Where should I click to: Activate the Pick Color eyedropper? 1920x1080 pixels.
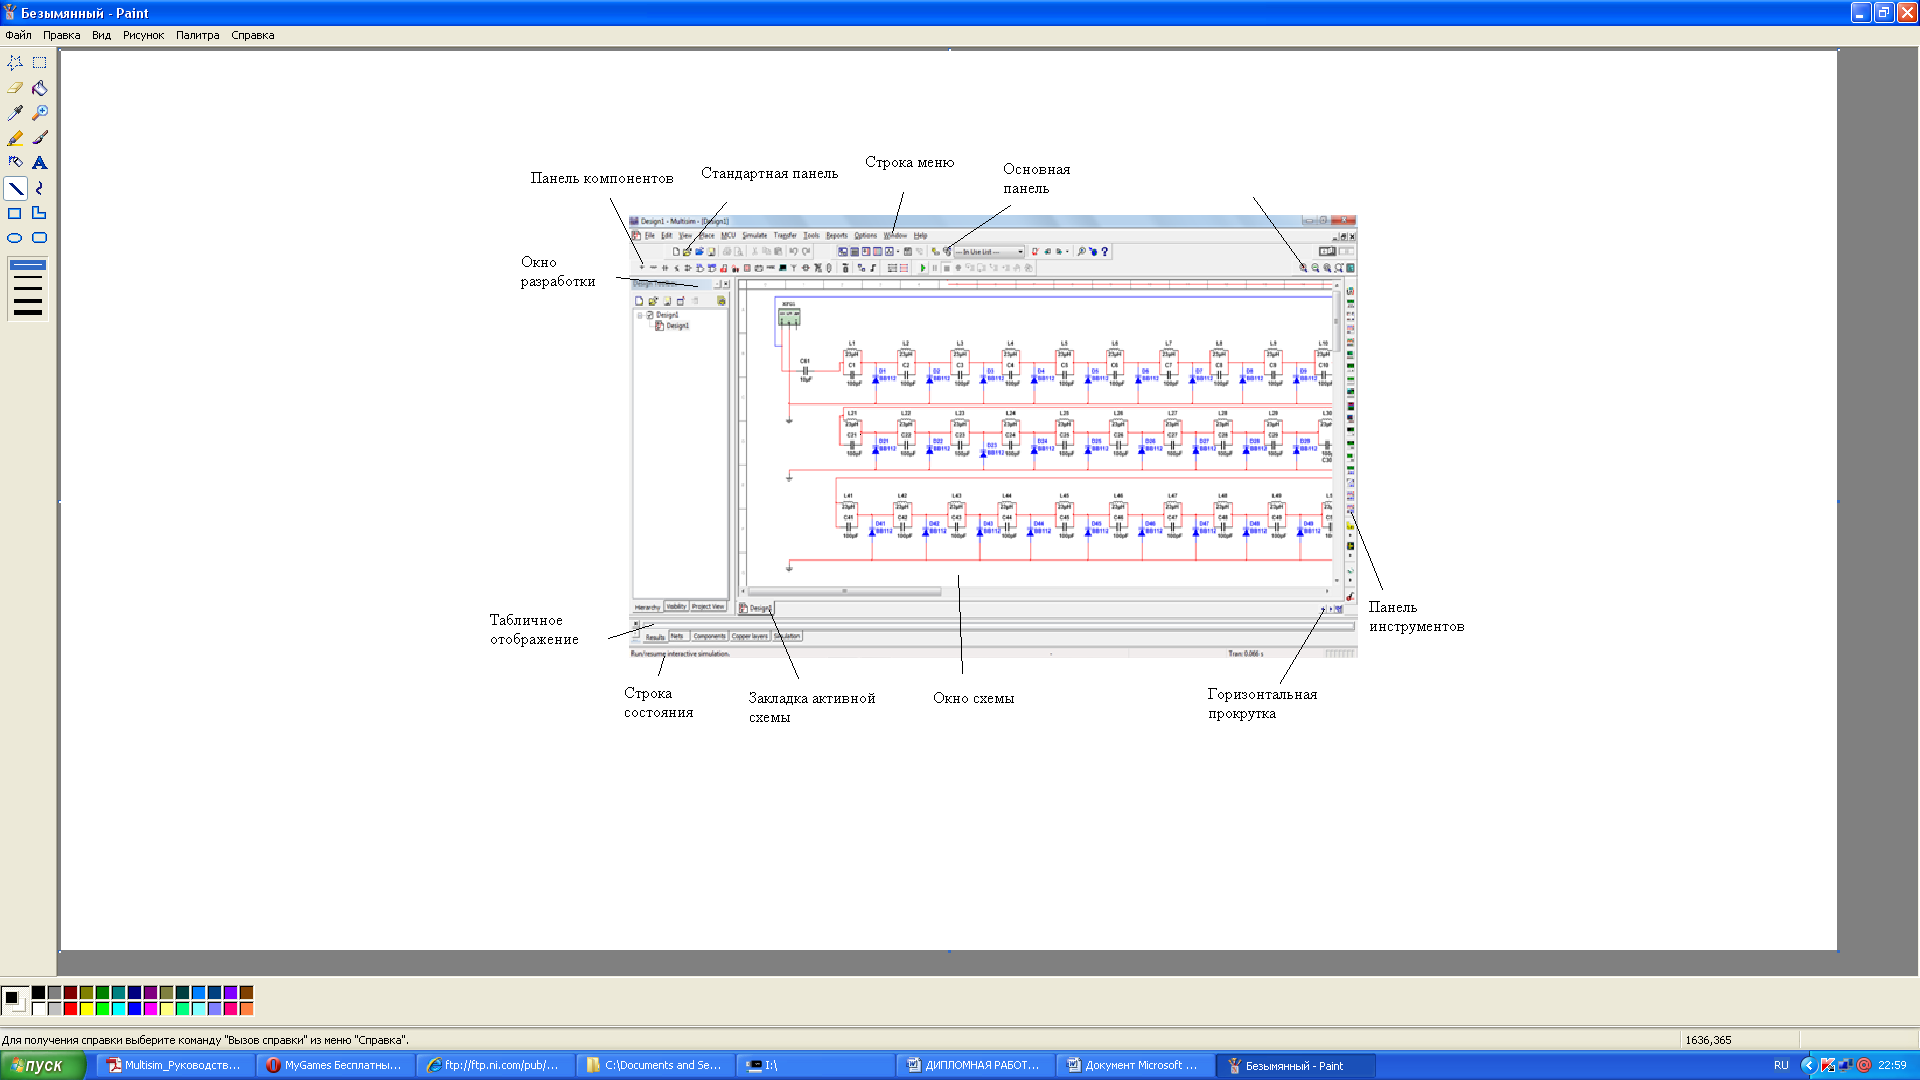tap(15, 113)
